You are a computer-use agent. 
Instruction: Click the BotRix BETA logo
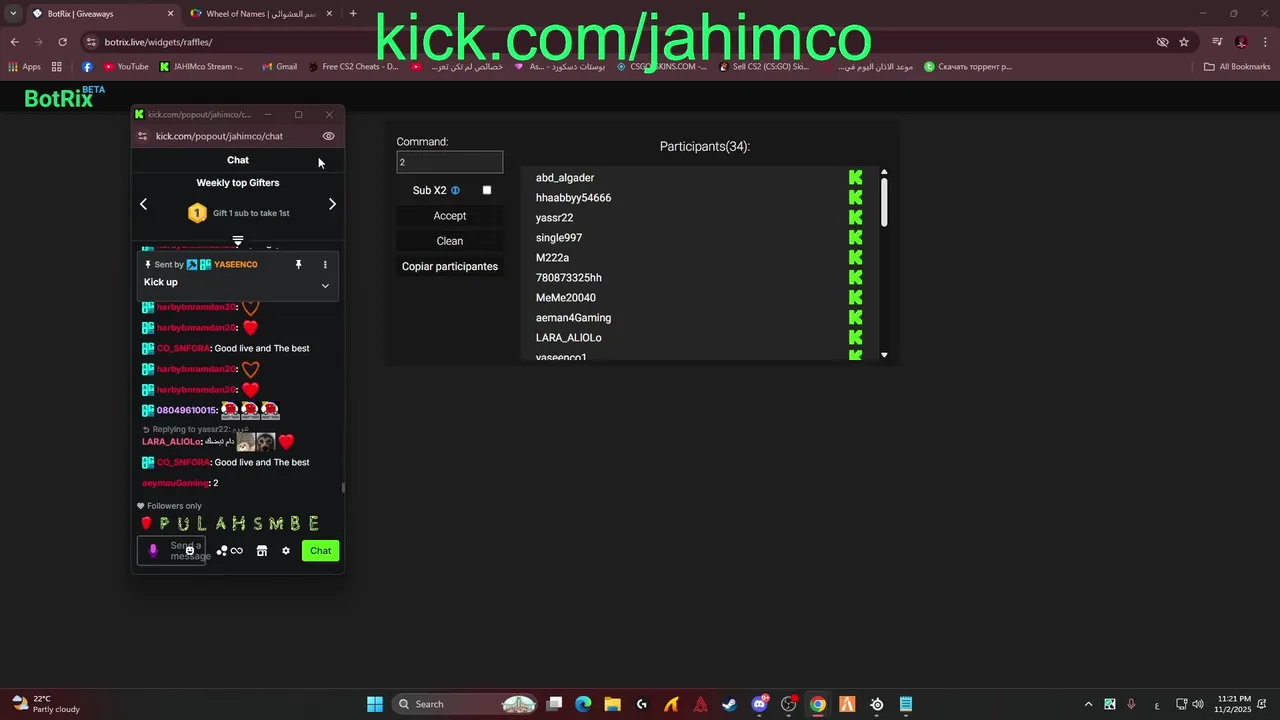(x=65, y=97)
